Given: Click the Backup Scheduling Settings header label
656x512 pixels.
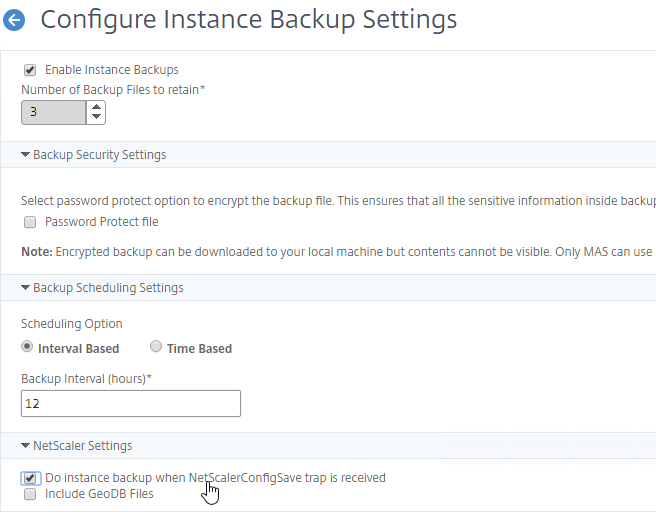Looking at the screenshot, I should click(x=108, y=288).
